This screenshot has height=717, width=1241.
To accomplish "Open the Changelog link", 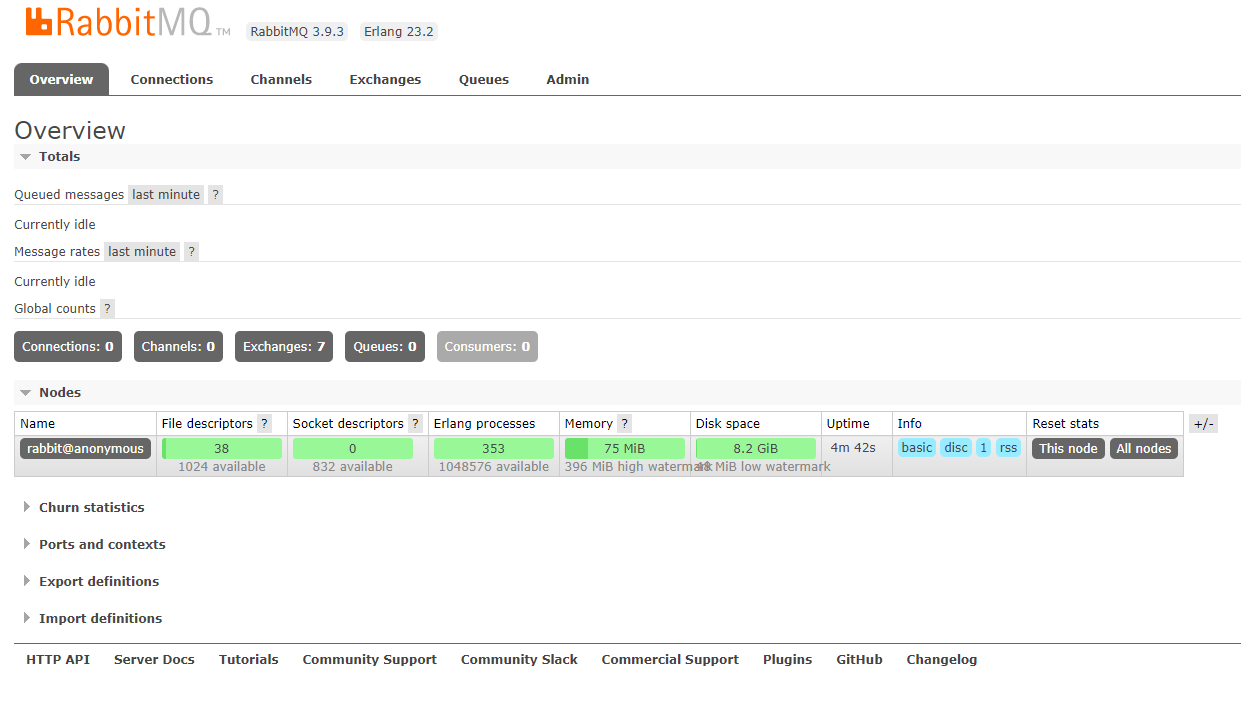I will click(x=942, y=660).
